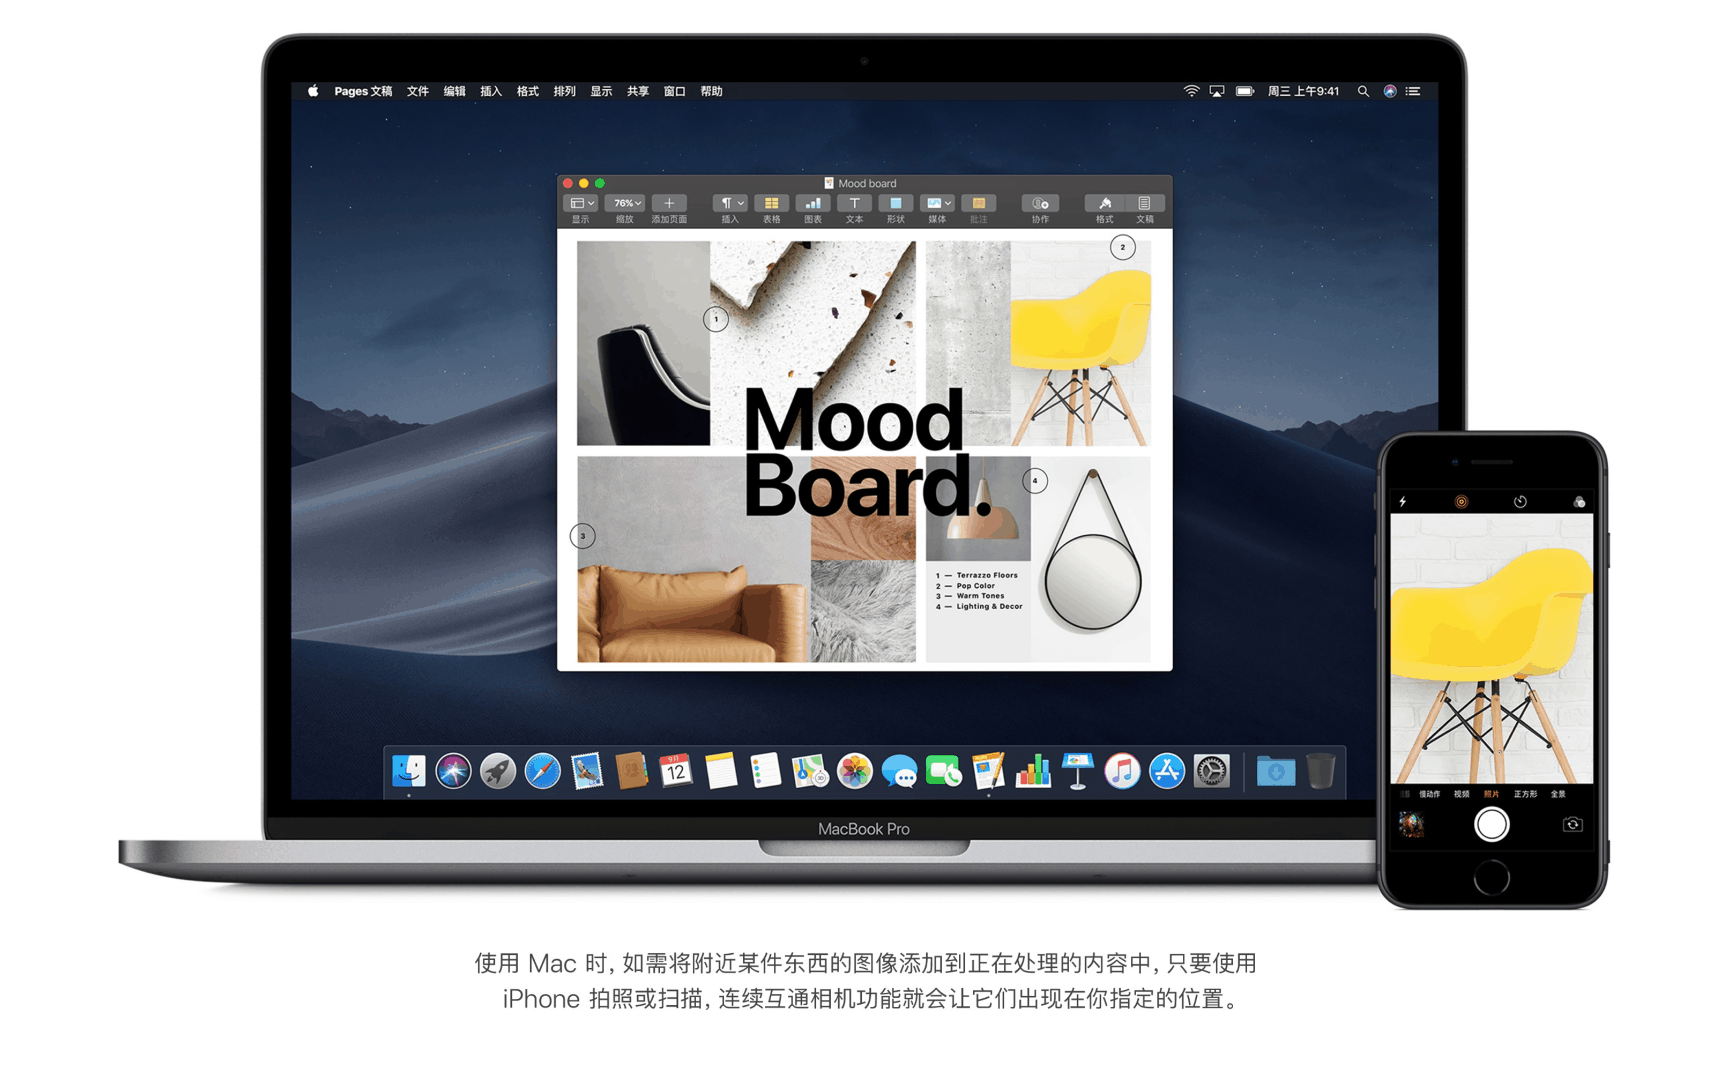The image size is (1736, 1078).
Task: Open App Store from the Dock
Action: click(x=1167, y=771)
